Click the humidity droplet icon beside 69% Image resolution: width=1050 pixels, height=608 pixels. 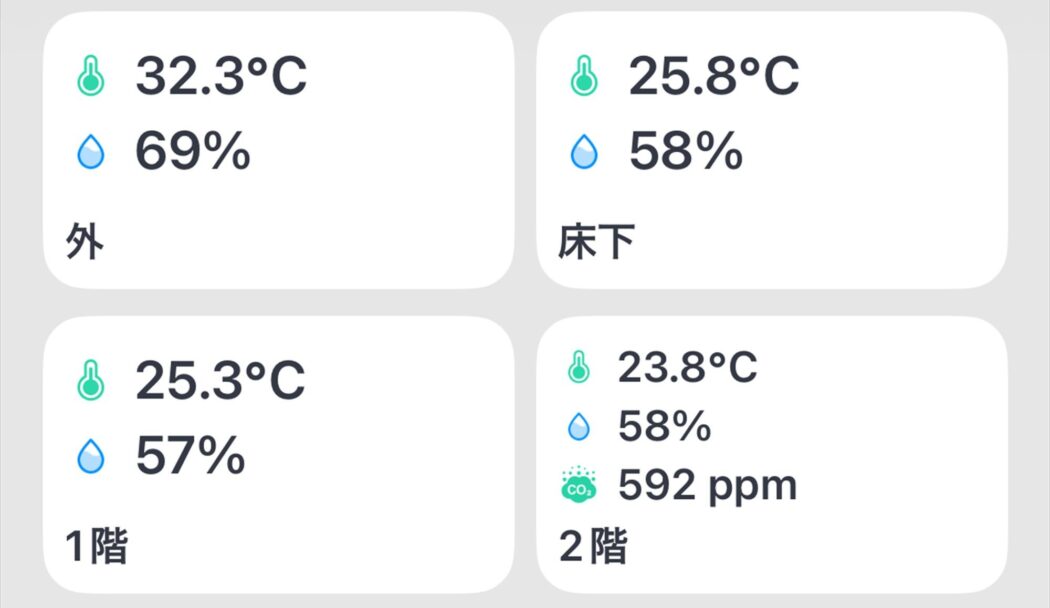click(90, 151)
